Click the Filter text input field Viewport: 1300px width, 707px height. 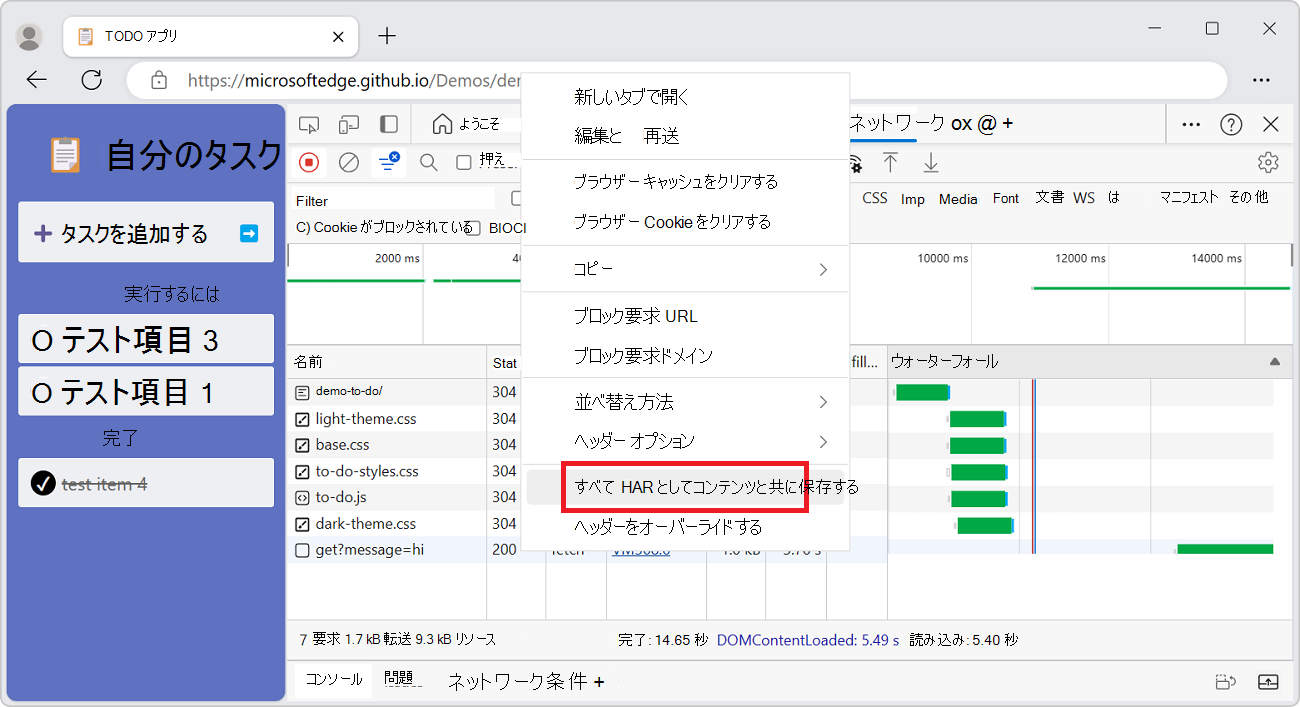392,201
